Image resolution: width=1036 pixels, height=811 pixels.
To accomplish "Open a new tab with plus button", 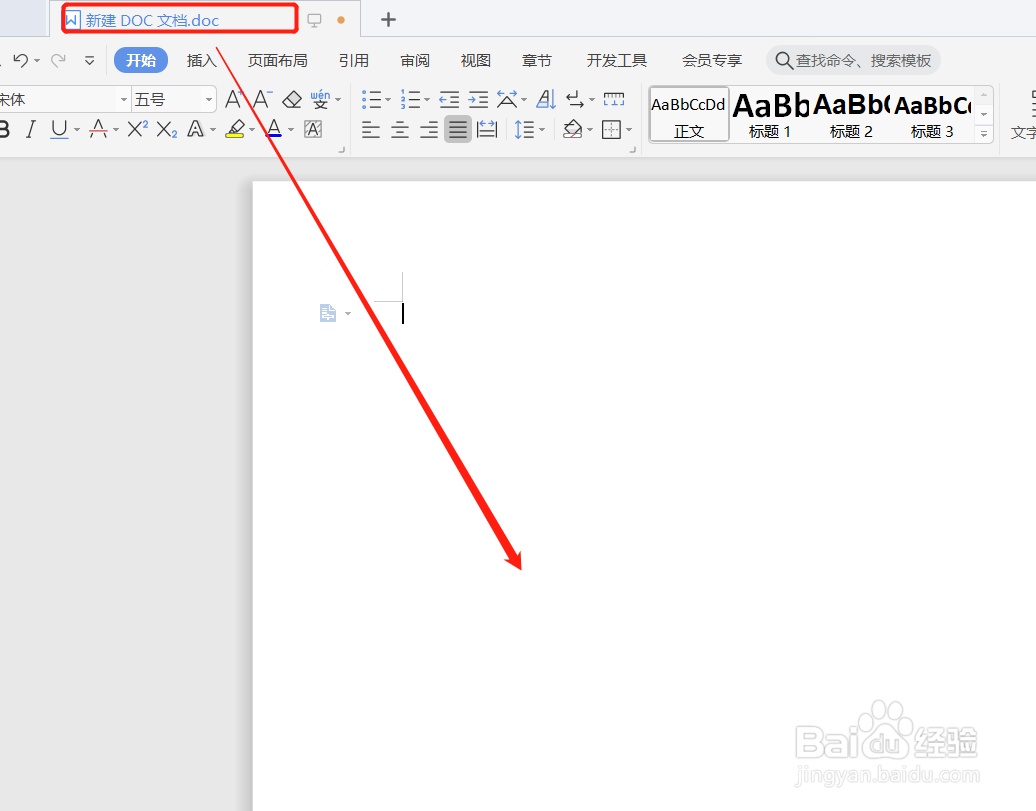I will (388, 20).
